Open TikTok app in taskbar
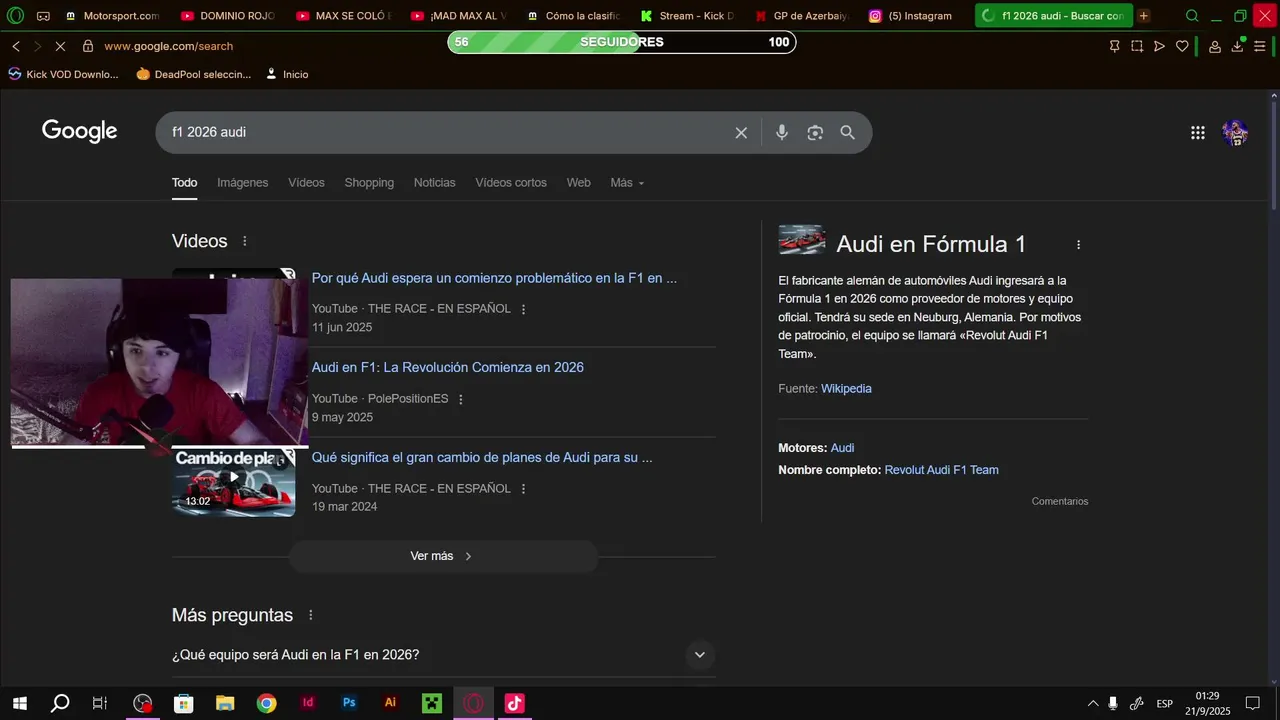The width and height of the screenshot is (1280, 720). click(514, 703)
